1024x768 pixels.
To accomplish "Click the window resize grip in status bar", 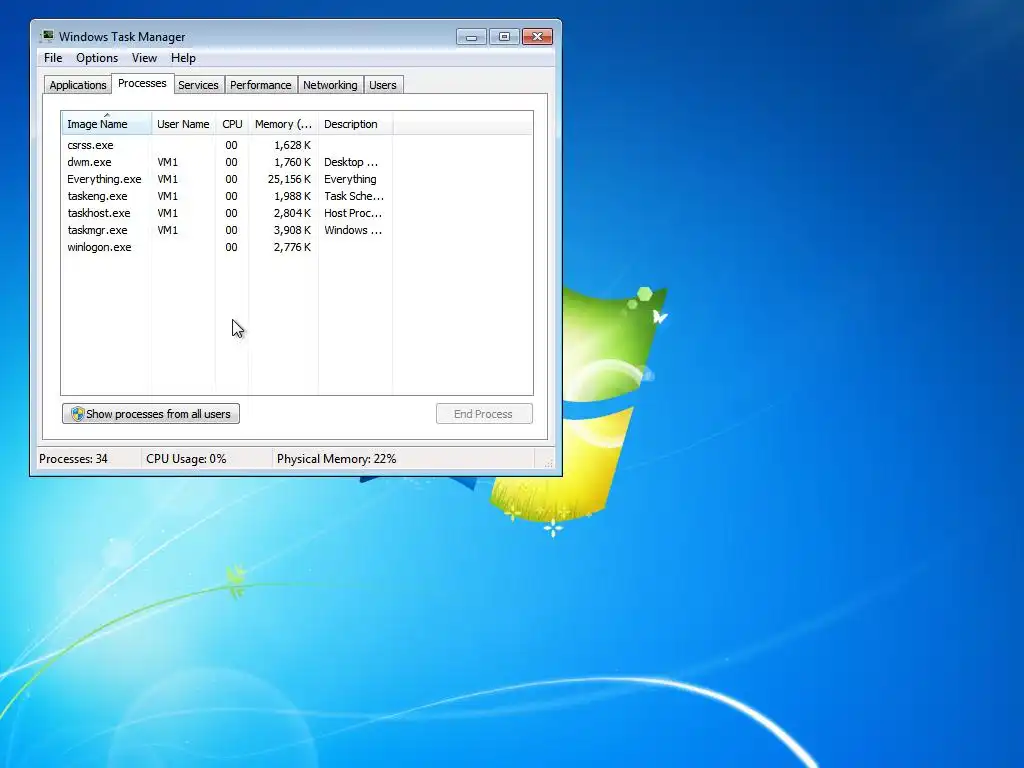I will pos(548,462).
